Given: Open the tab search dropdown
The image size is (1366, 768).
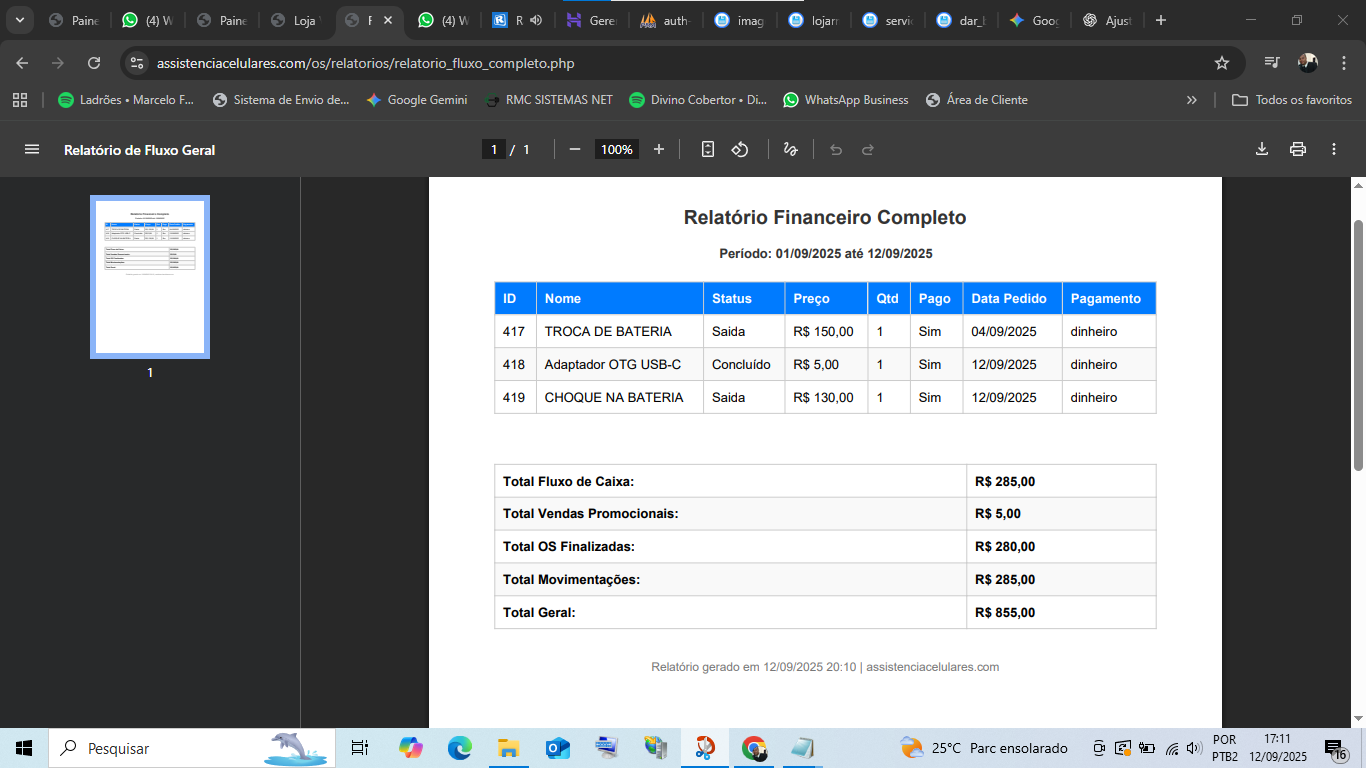Looking at the screenshot, I should coord(19,20).
